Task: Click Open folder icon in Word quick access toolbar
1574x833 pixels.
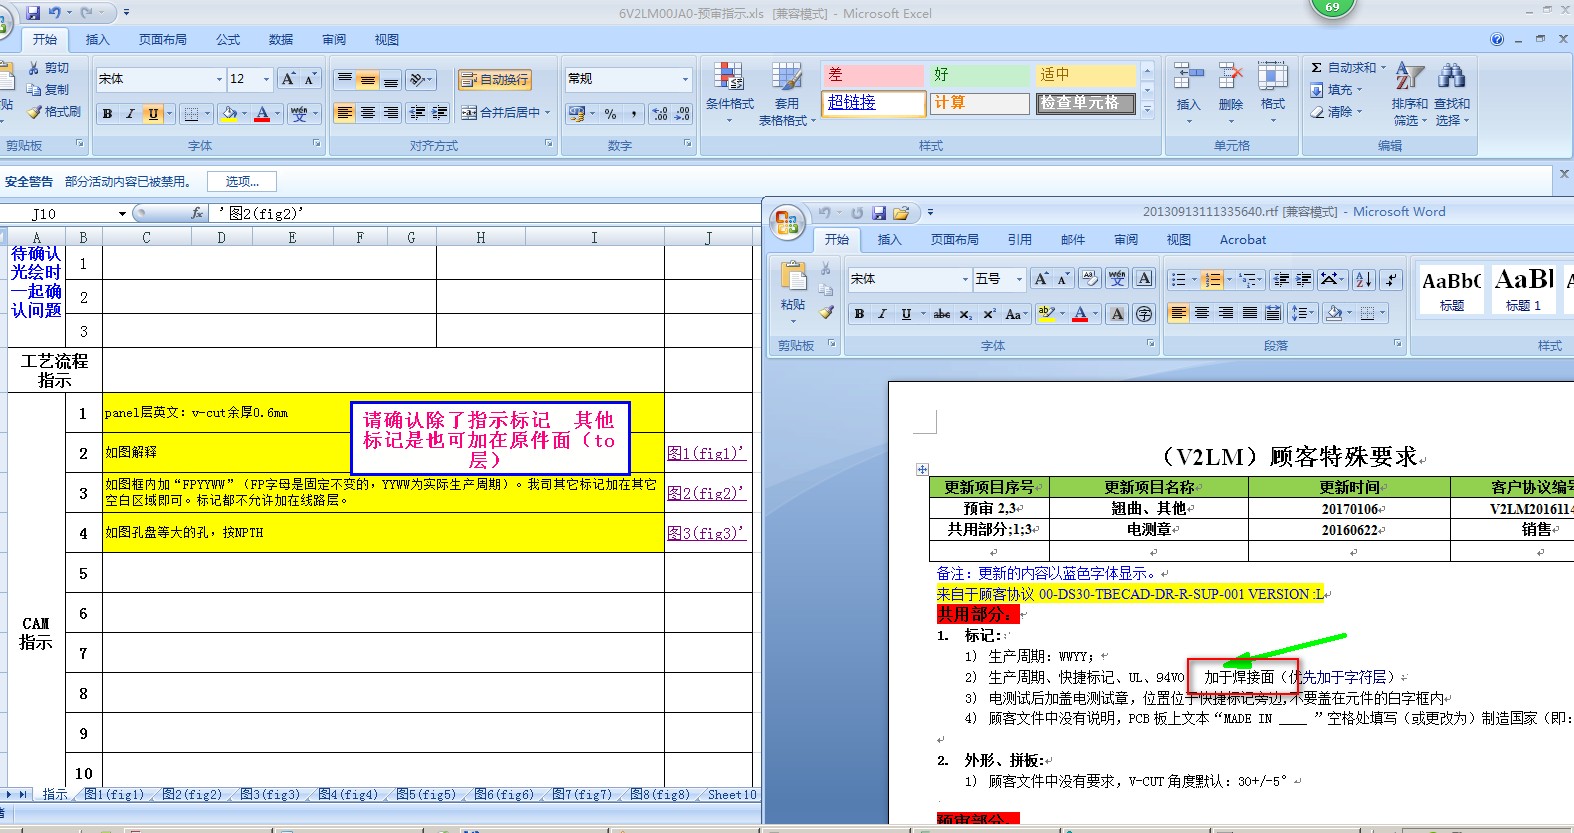Action: (x=901, y=213)
